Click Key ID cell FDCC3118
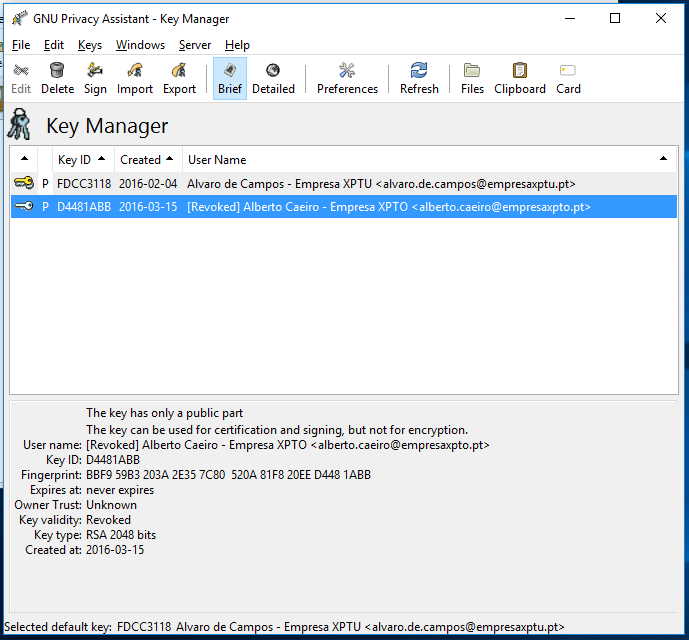The height and width of the screenshot is (640, 689). click(x=84, y=184)
